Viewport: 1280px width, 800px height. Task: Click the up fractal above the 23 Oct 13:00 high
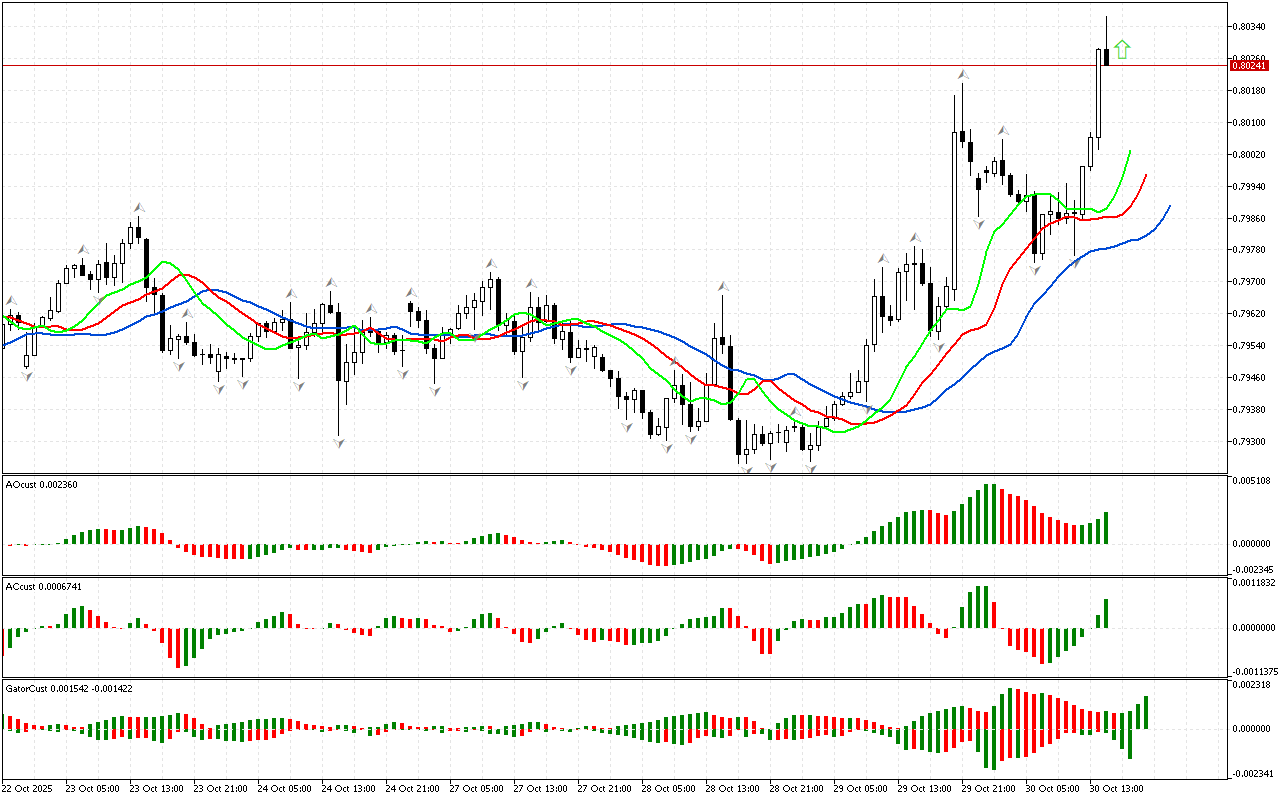coord(139,208)
